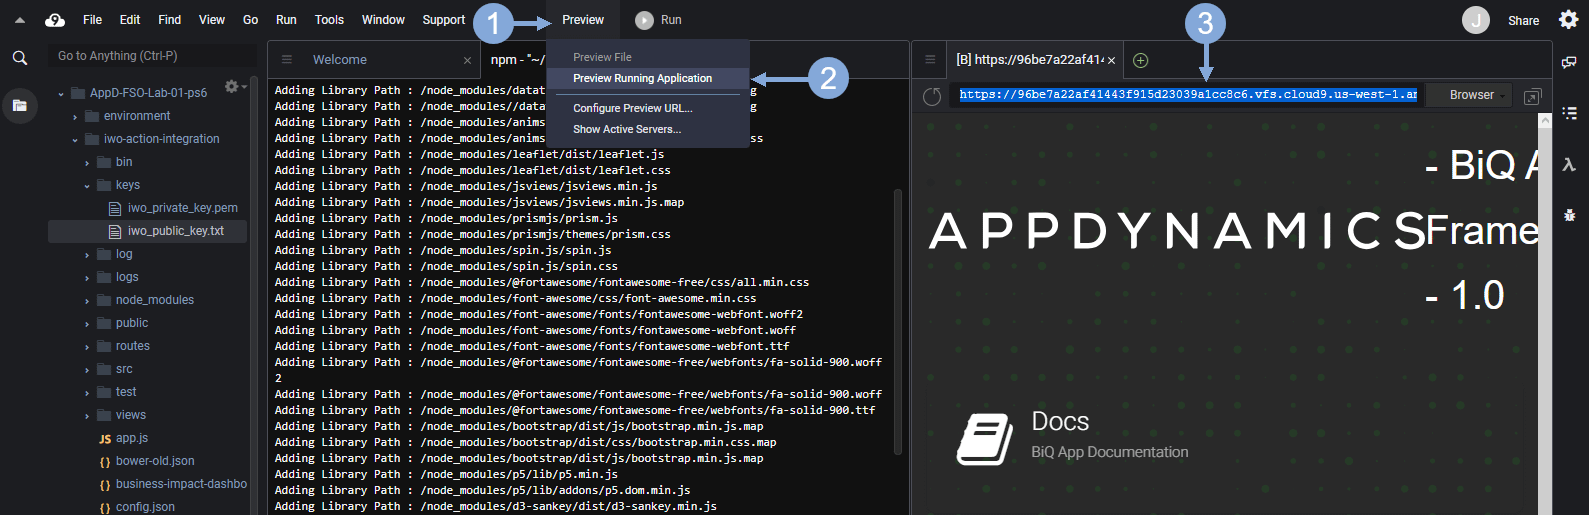Open a new tab with plus icon

[1140, 60]
